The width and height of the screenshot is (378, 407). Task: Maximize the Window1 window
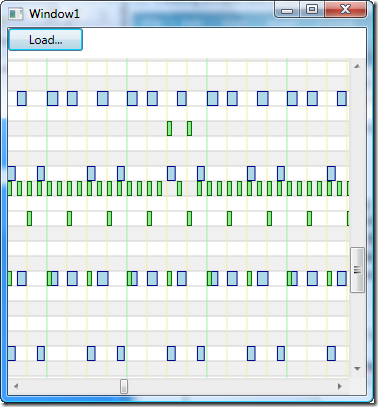[x=312, y=10]
